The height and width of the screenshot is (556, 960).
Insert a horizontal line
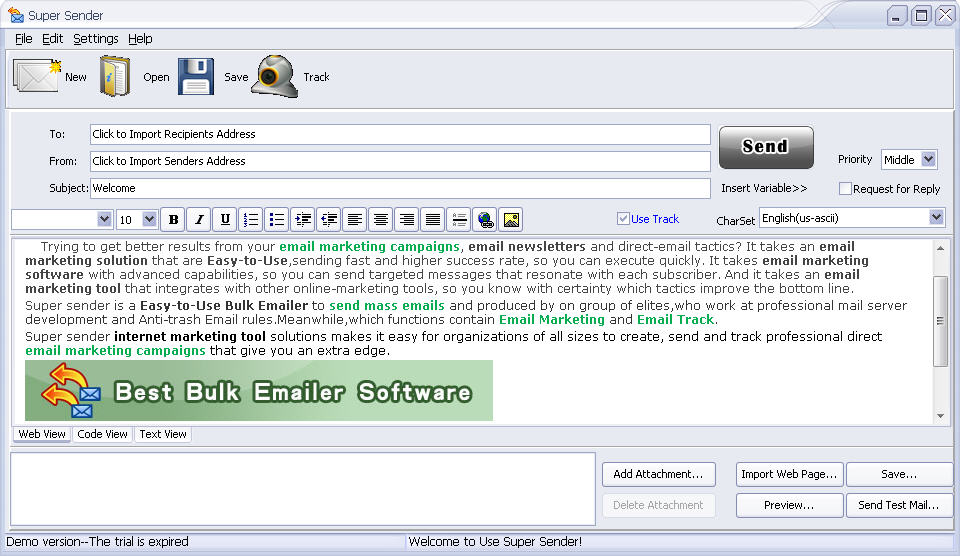coord(459,219)
